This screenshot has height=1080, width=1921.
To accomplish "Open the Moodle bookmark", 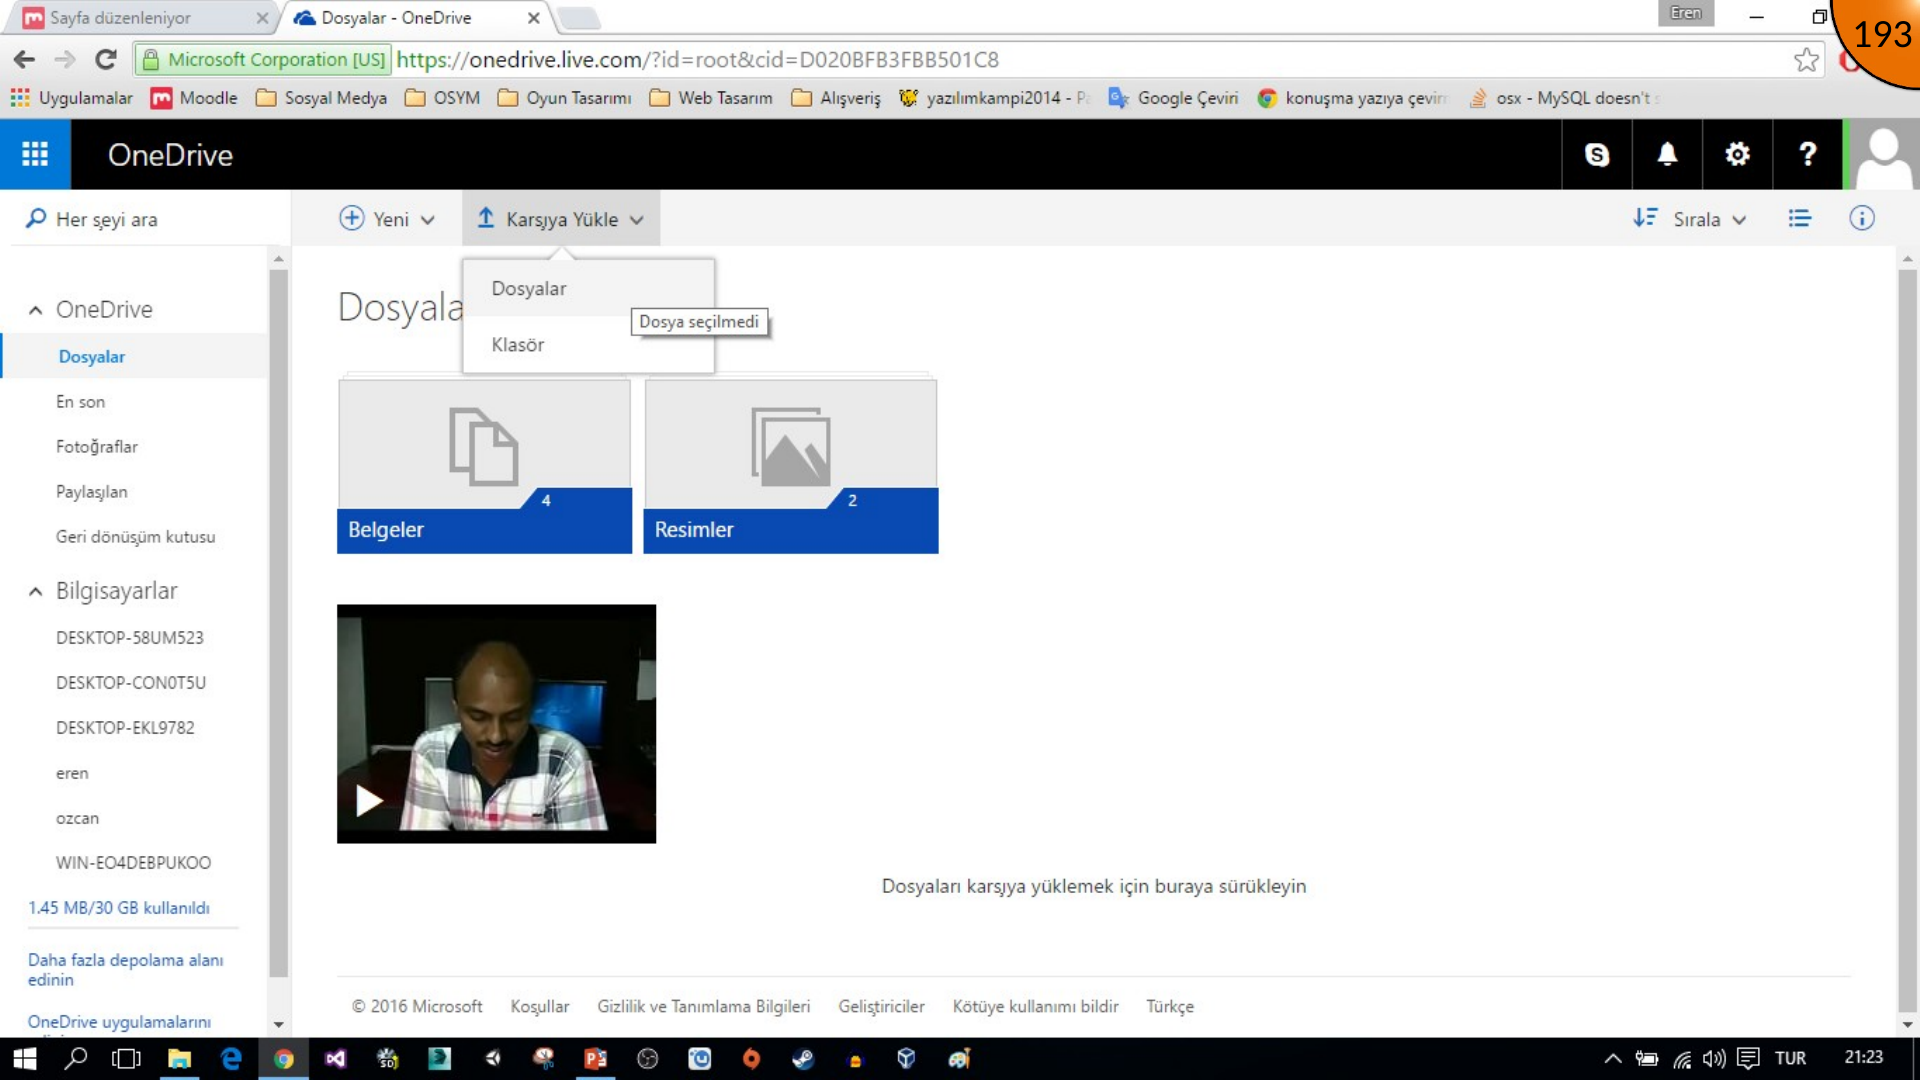I will click(x=194, y=98).
